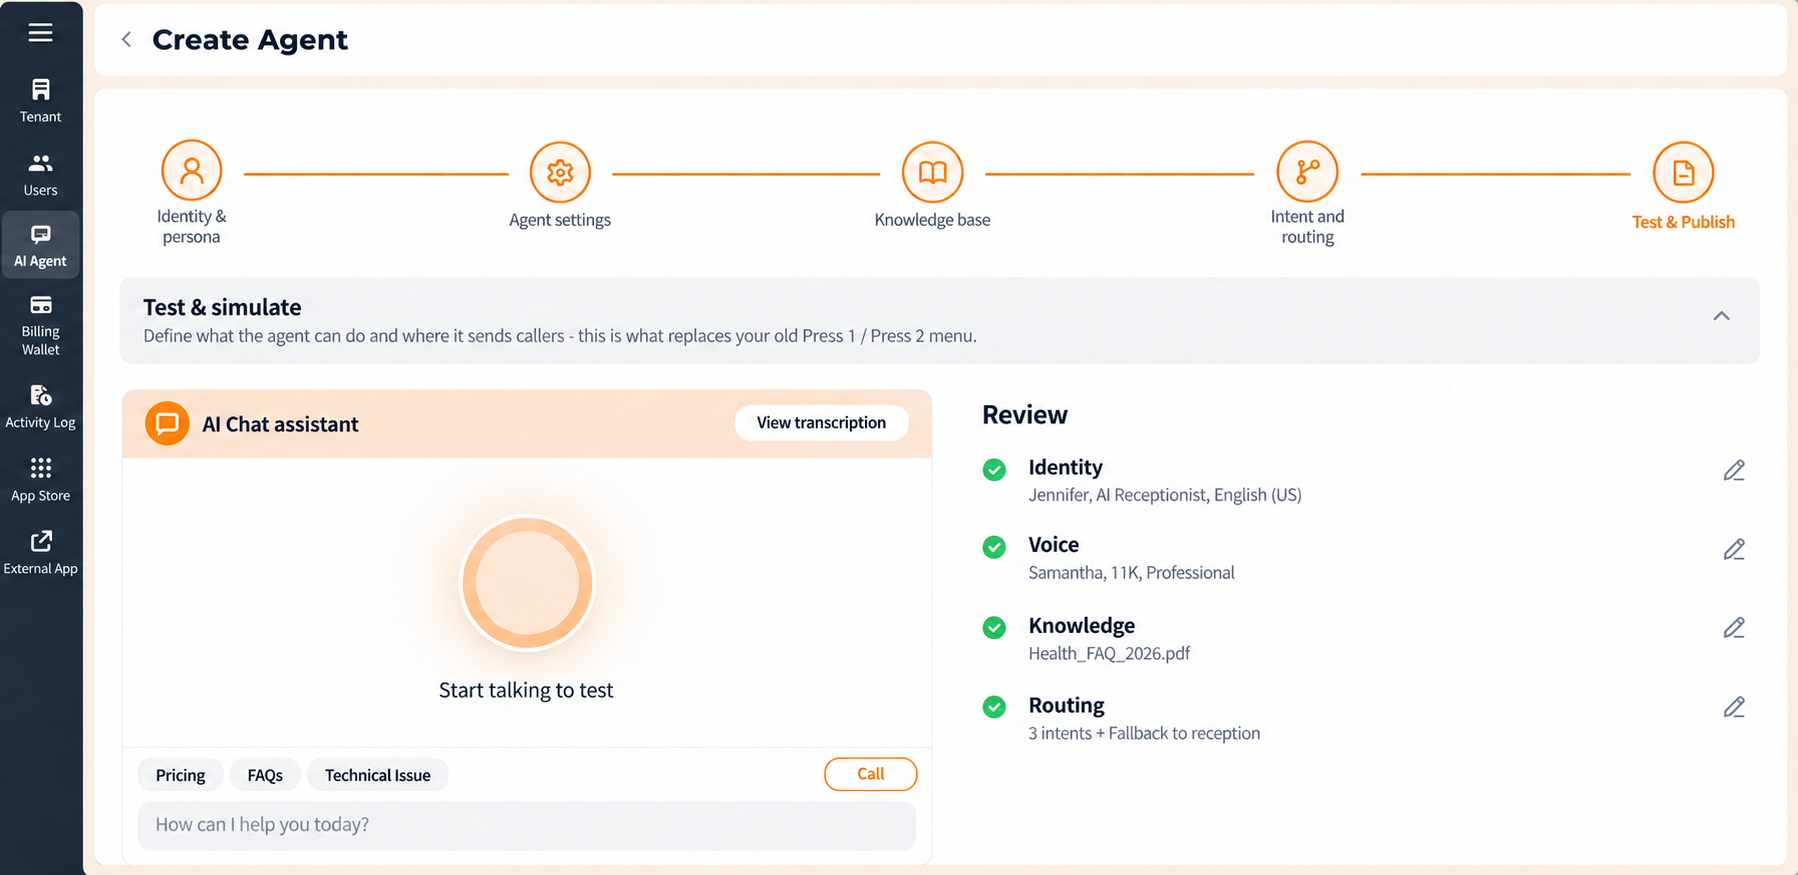Click '3 intents + Fallback to reception' text
This screenshot has height=875, width=1798.
pos(1144,733)
